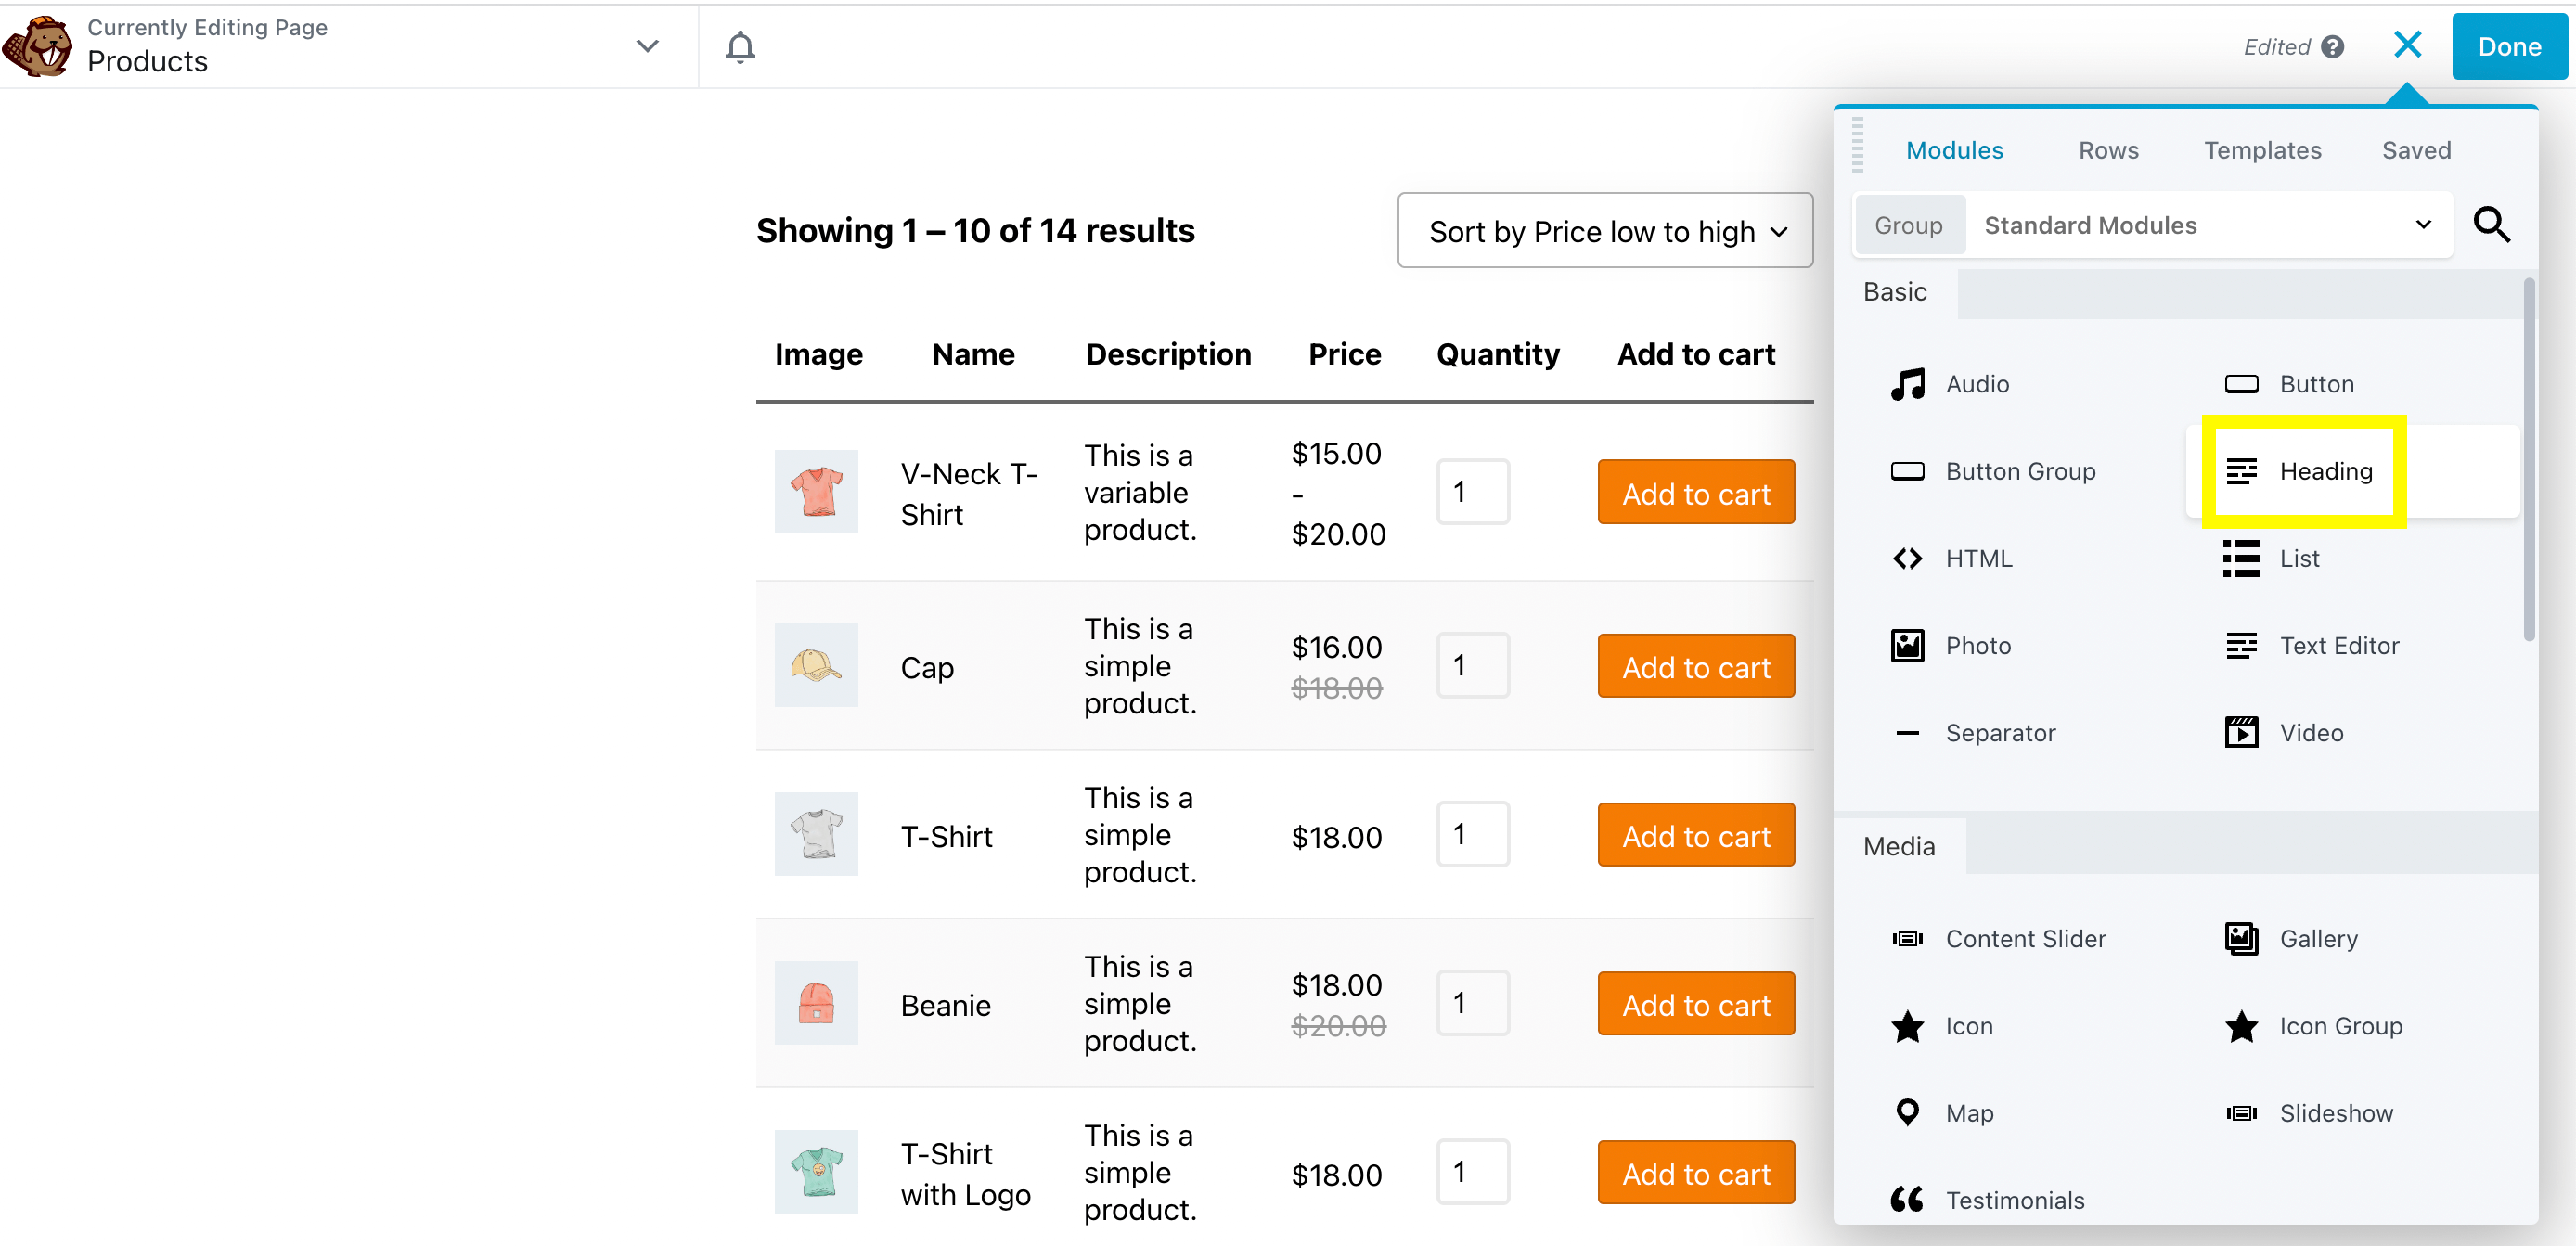Expand the Currently Editing Page title chevron
This screenshot has height=1246, width=2576.
pyautogui.click(x=647, y=46)
